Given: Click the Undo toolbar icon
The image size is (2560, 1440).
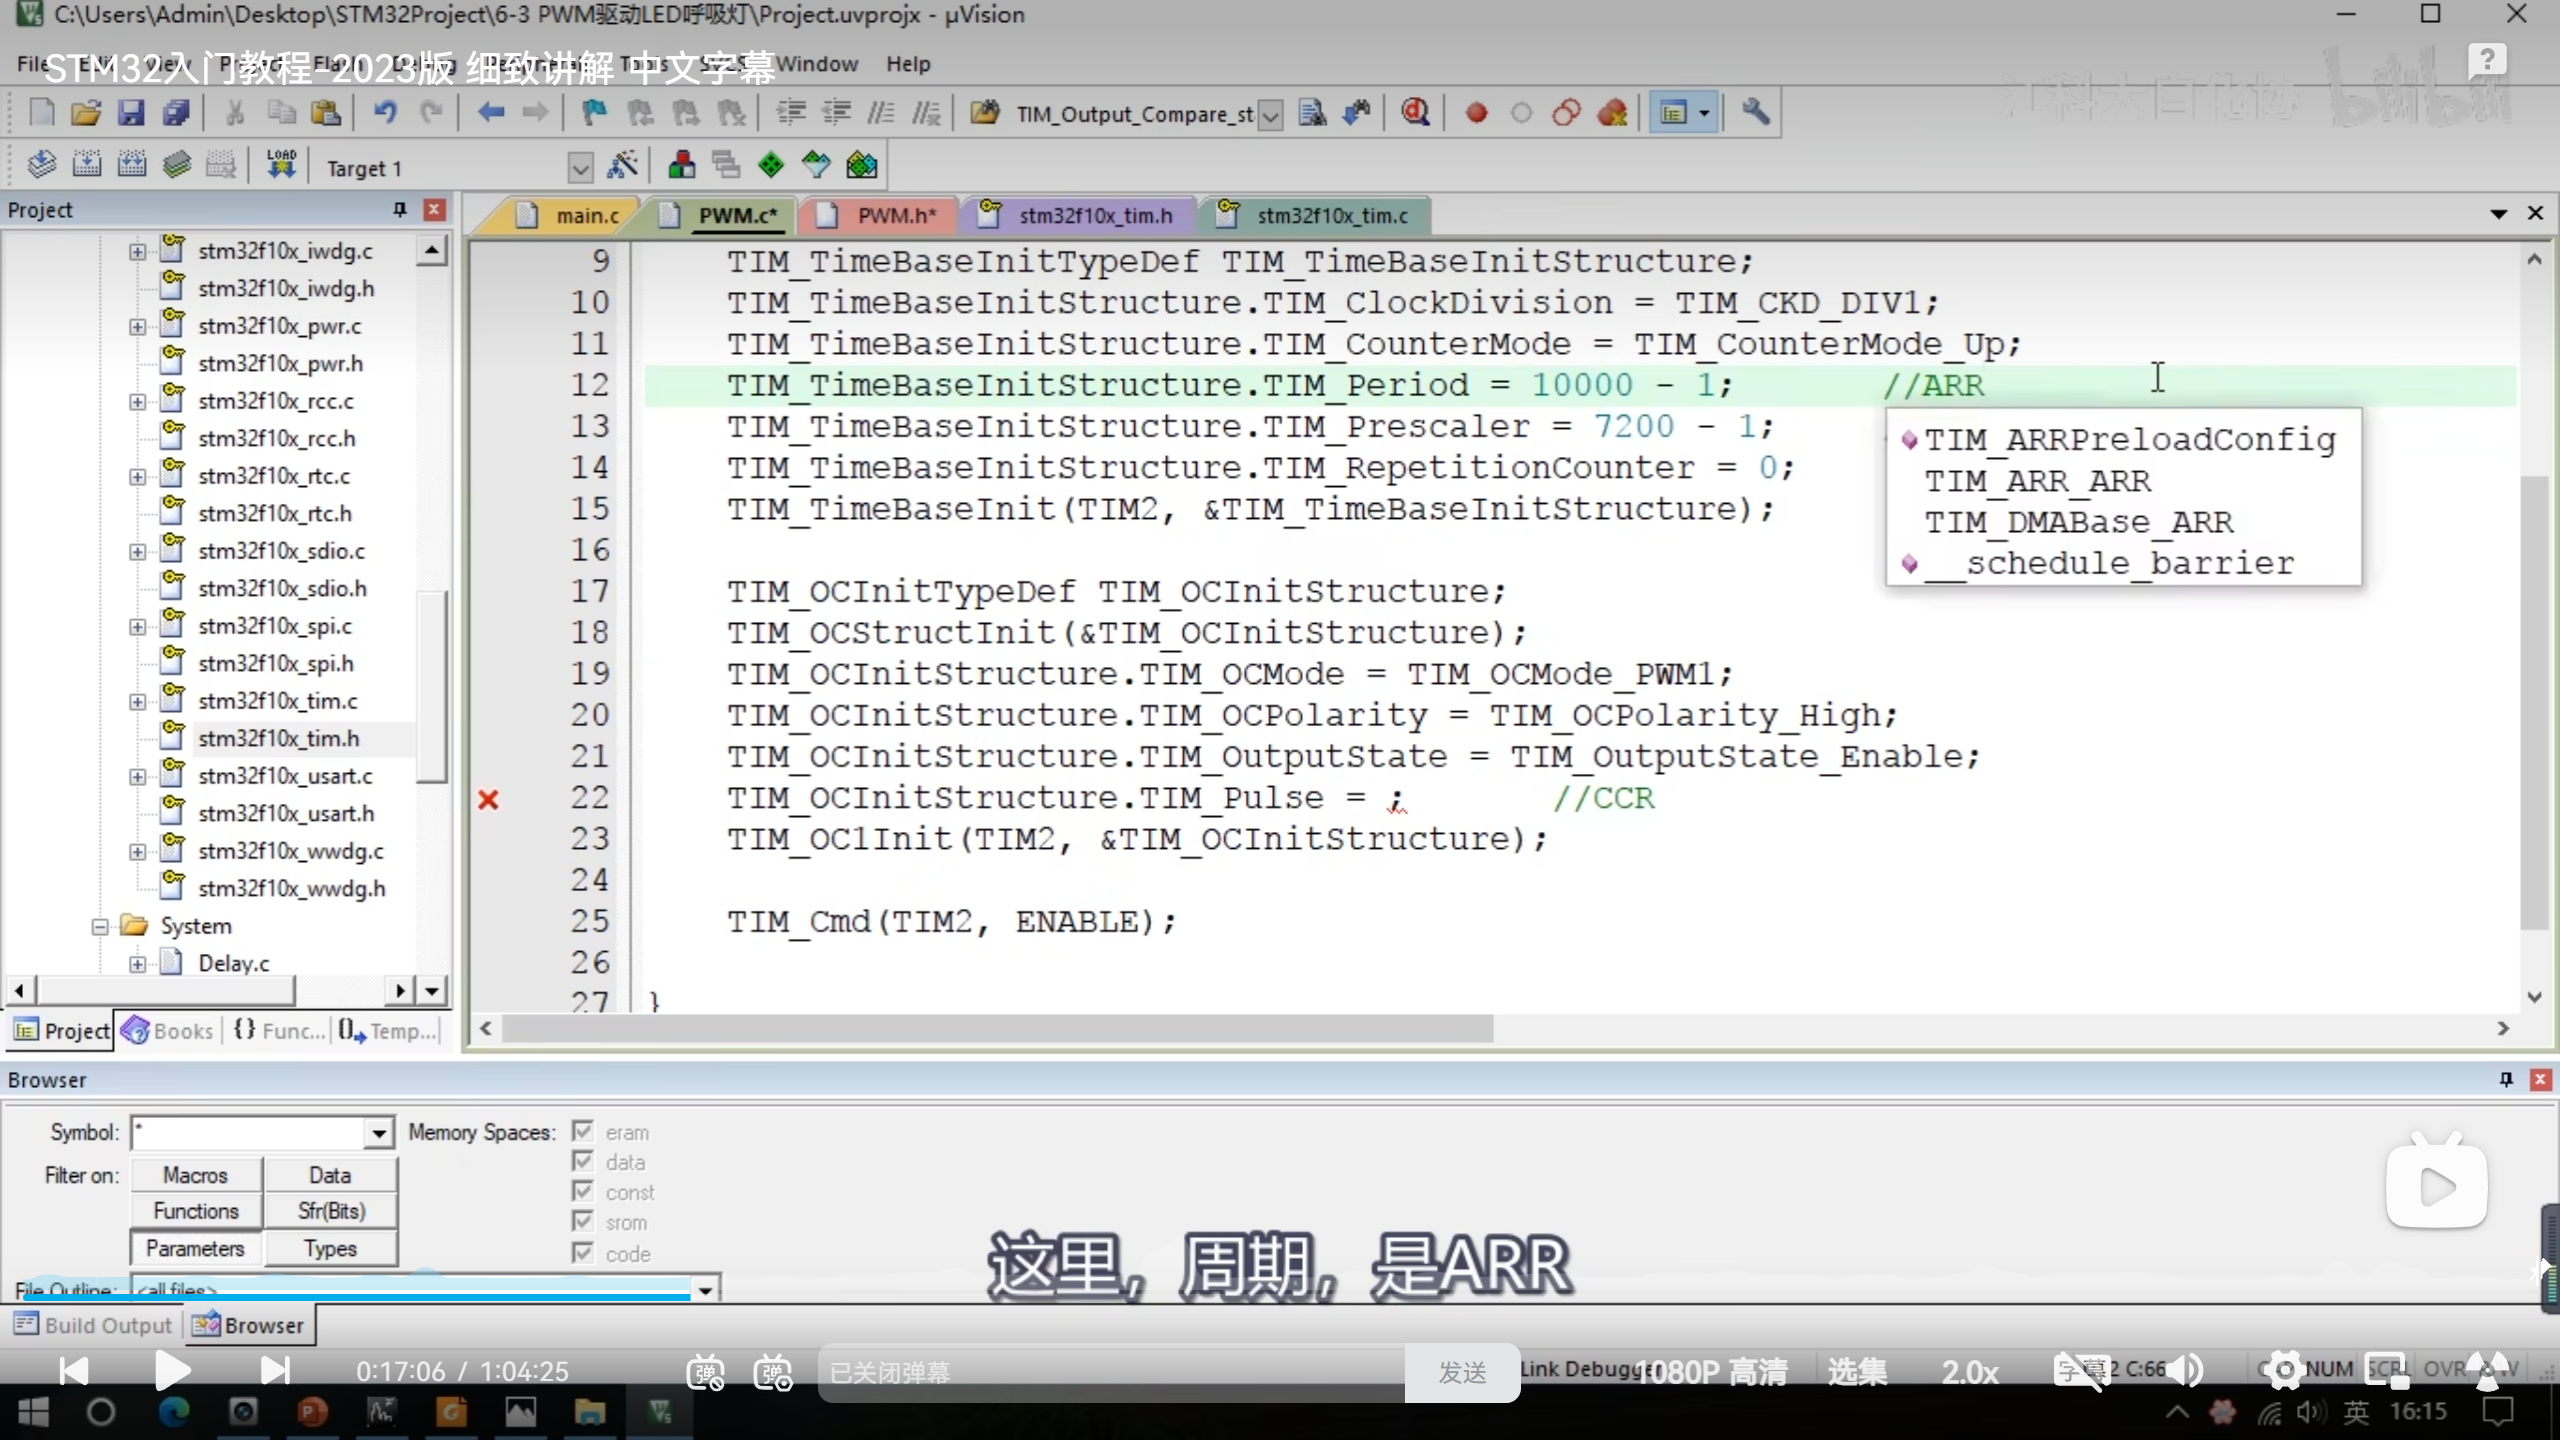Looking at the screenshot, I should [385, 113].
